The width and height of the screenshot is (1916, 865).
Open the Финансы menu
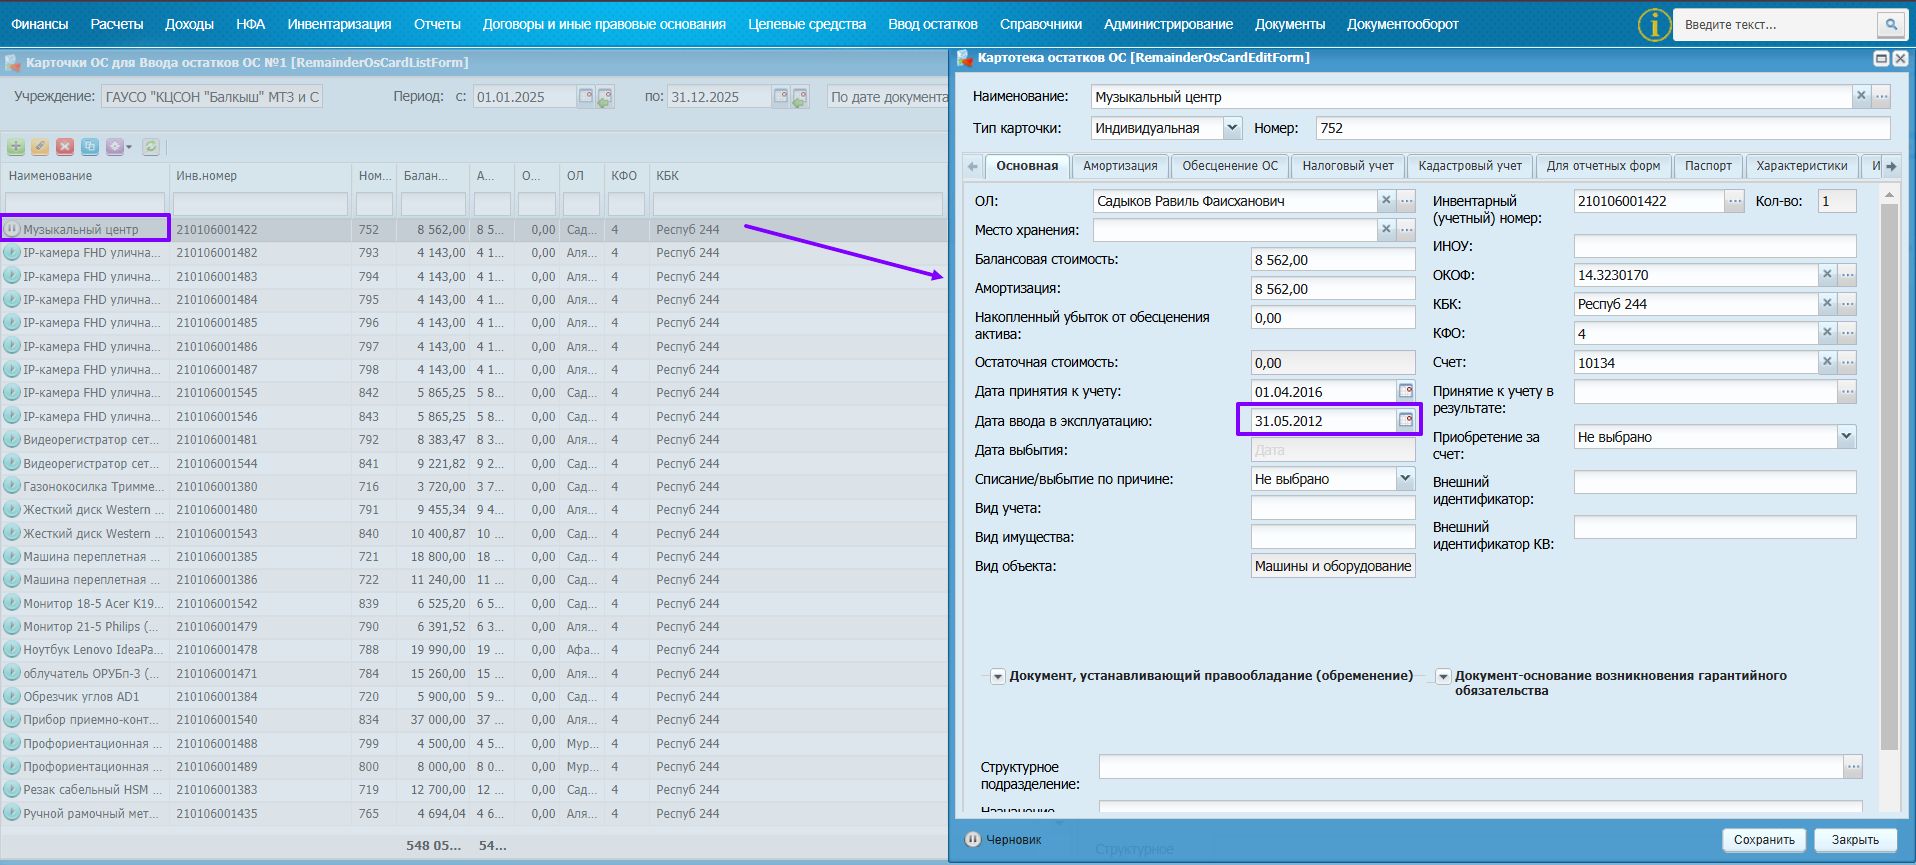pos(40,24)
